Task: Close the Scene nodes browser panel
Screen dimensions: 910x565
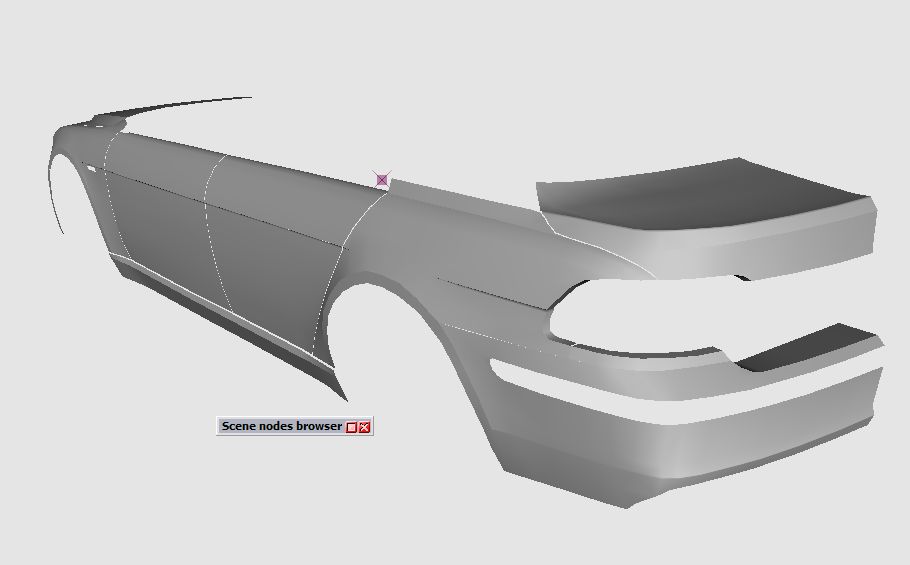Action: [x=364, y=427]
